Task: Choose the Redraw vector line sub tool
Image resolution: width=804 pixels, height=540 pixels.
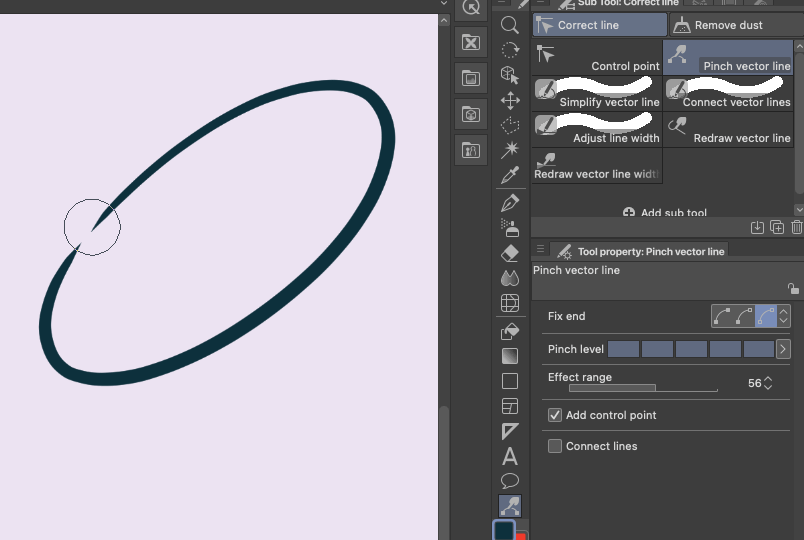Action: coord(728,129)
